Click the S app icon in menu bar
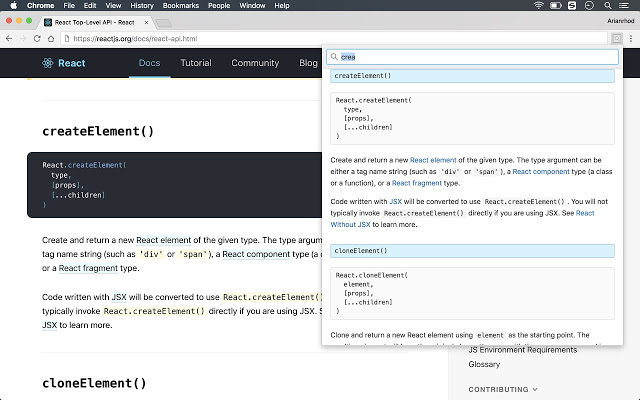Image resolution: width=640 pixels, height=400 pixels. pyautogui.click(x=572, y=5)
